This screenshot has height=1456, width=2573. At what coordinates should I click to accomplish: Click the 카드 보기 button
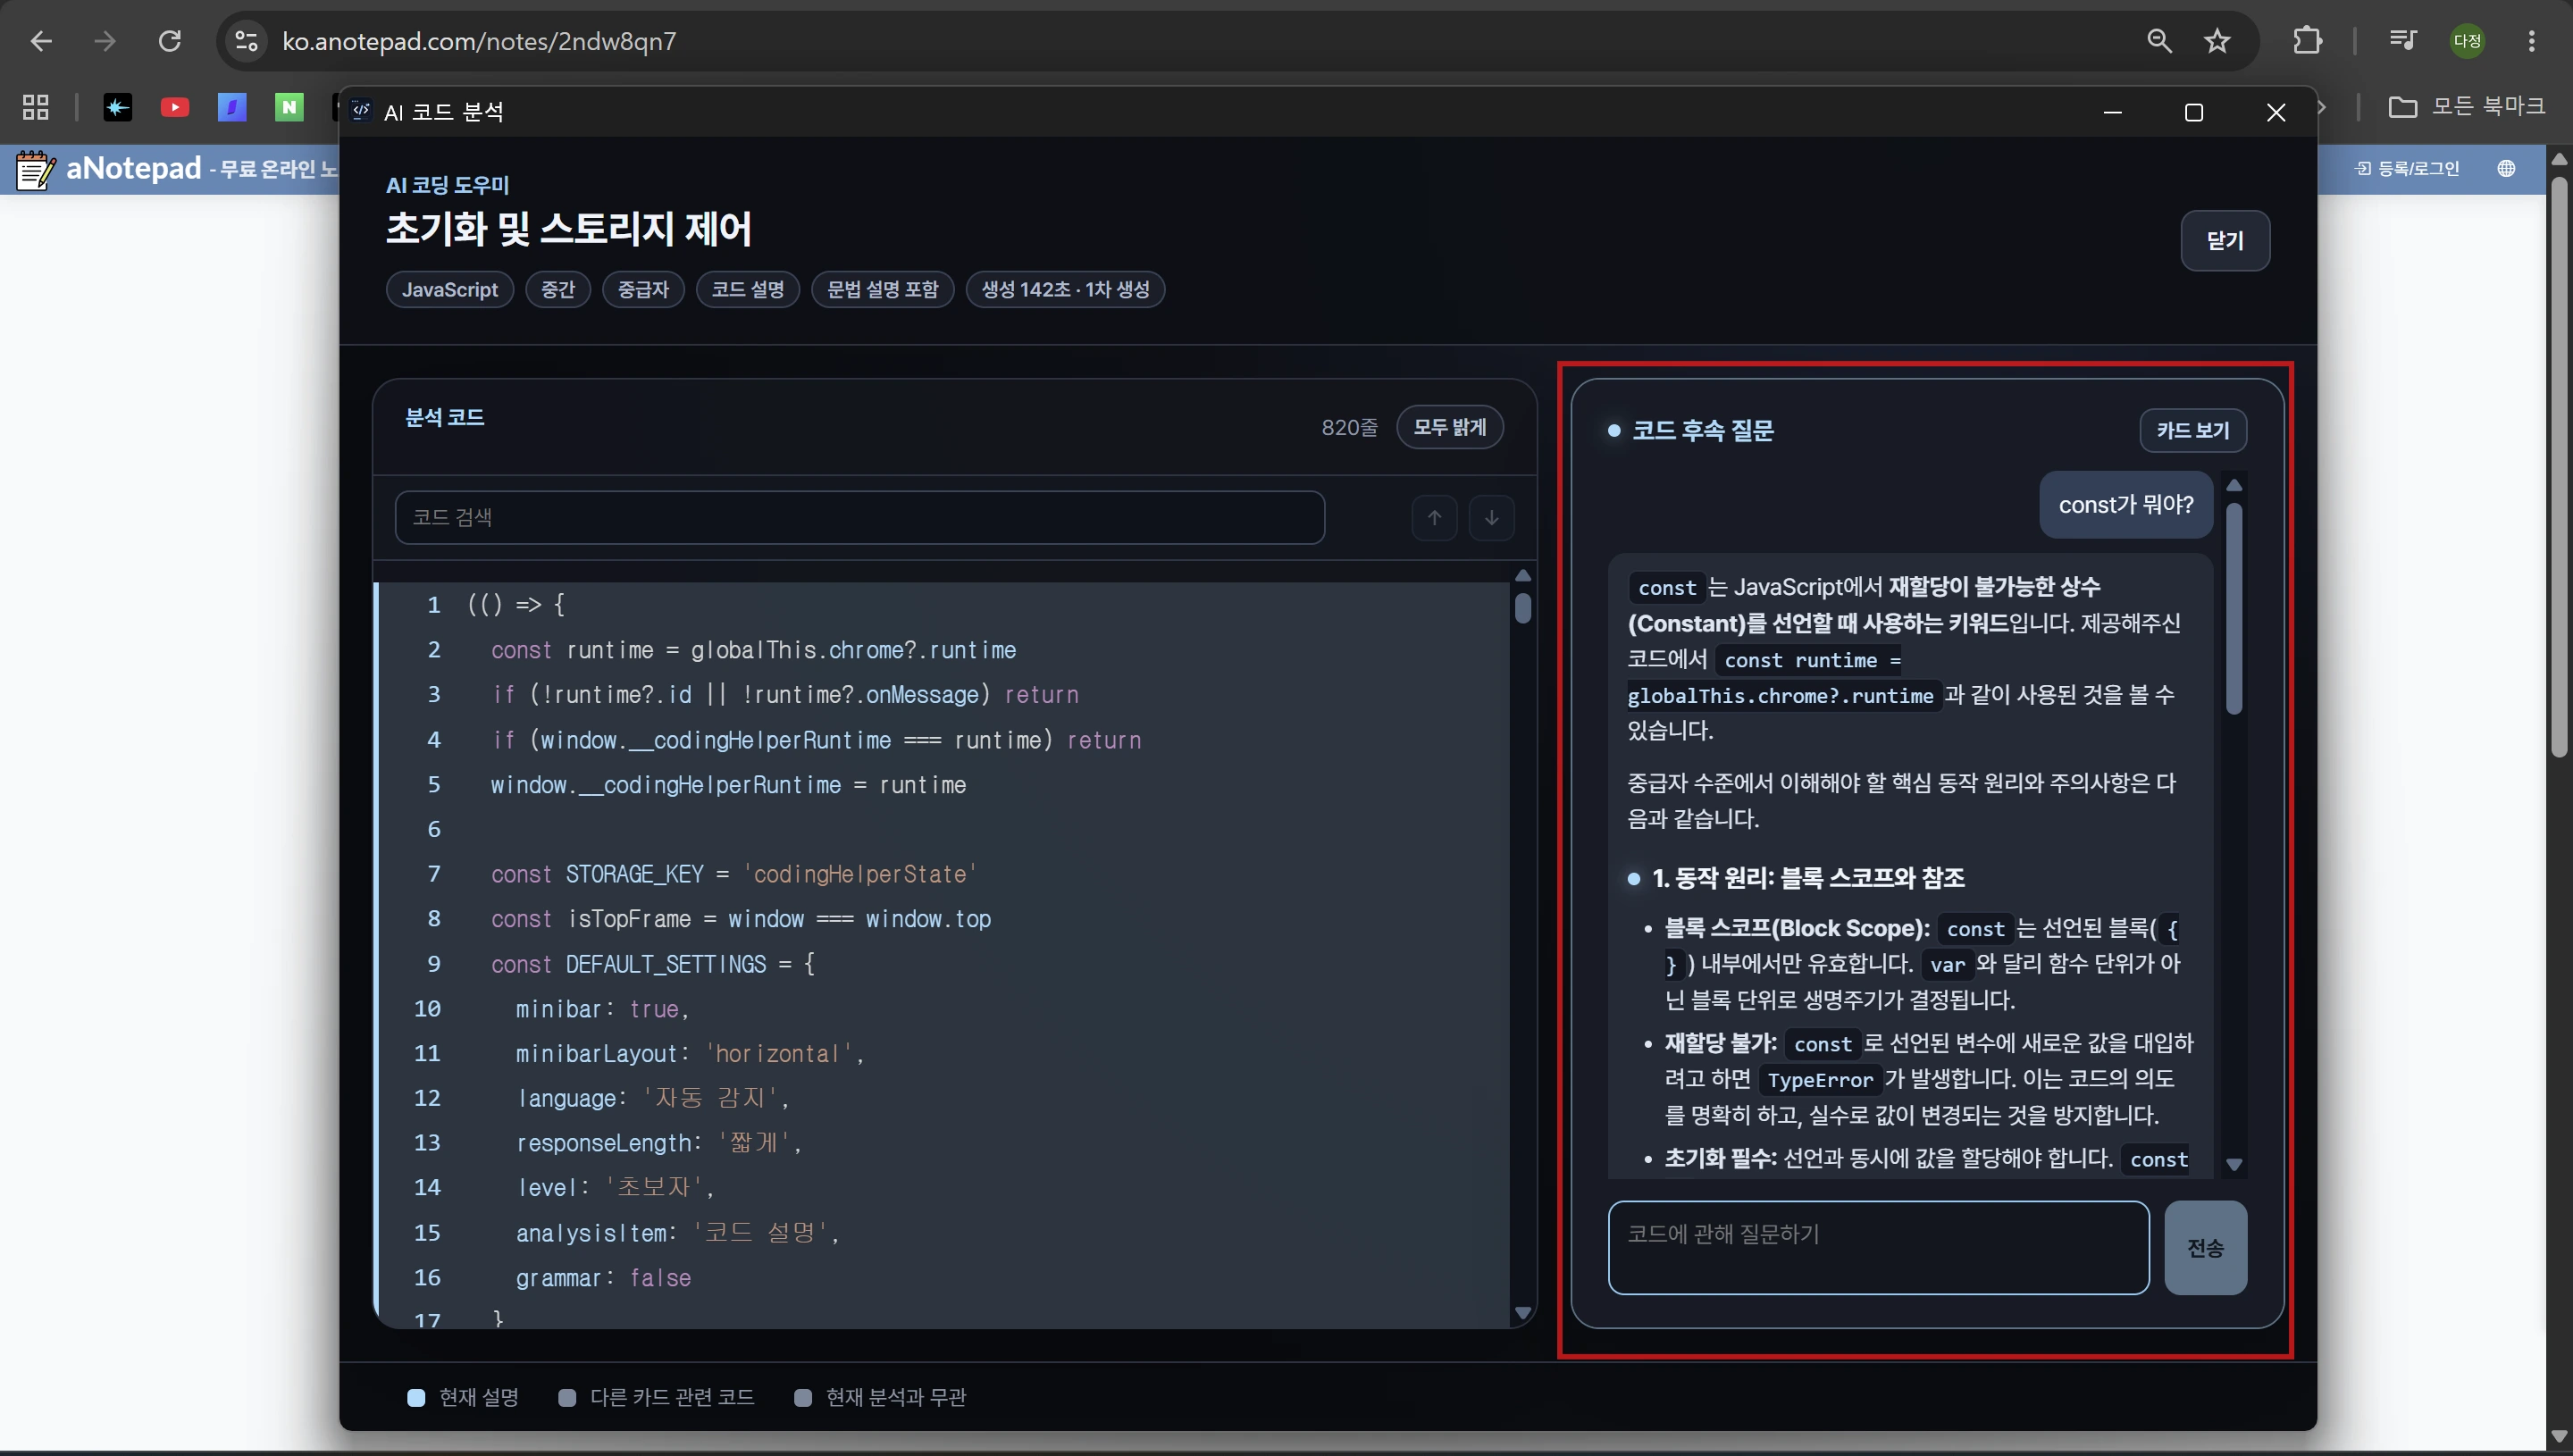tap(2192, 430)
